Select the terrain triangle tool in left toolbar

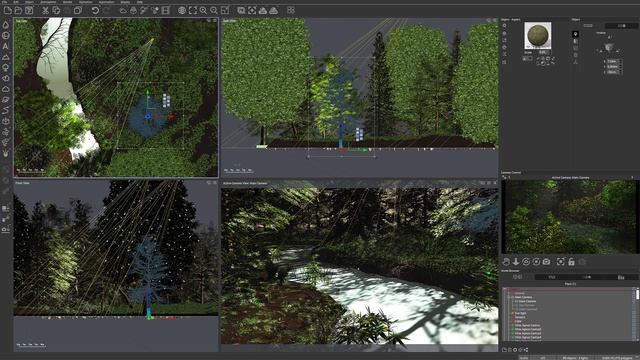coord(6,57)
